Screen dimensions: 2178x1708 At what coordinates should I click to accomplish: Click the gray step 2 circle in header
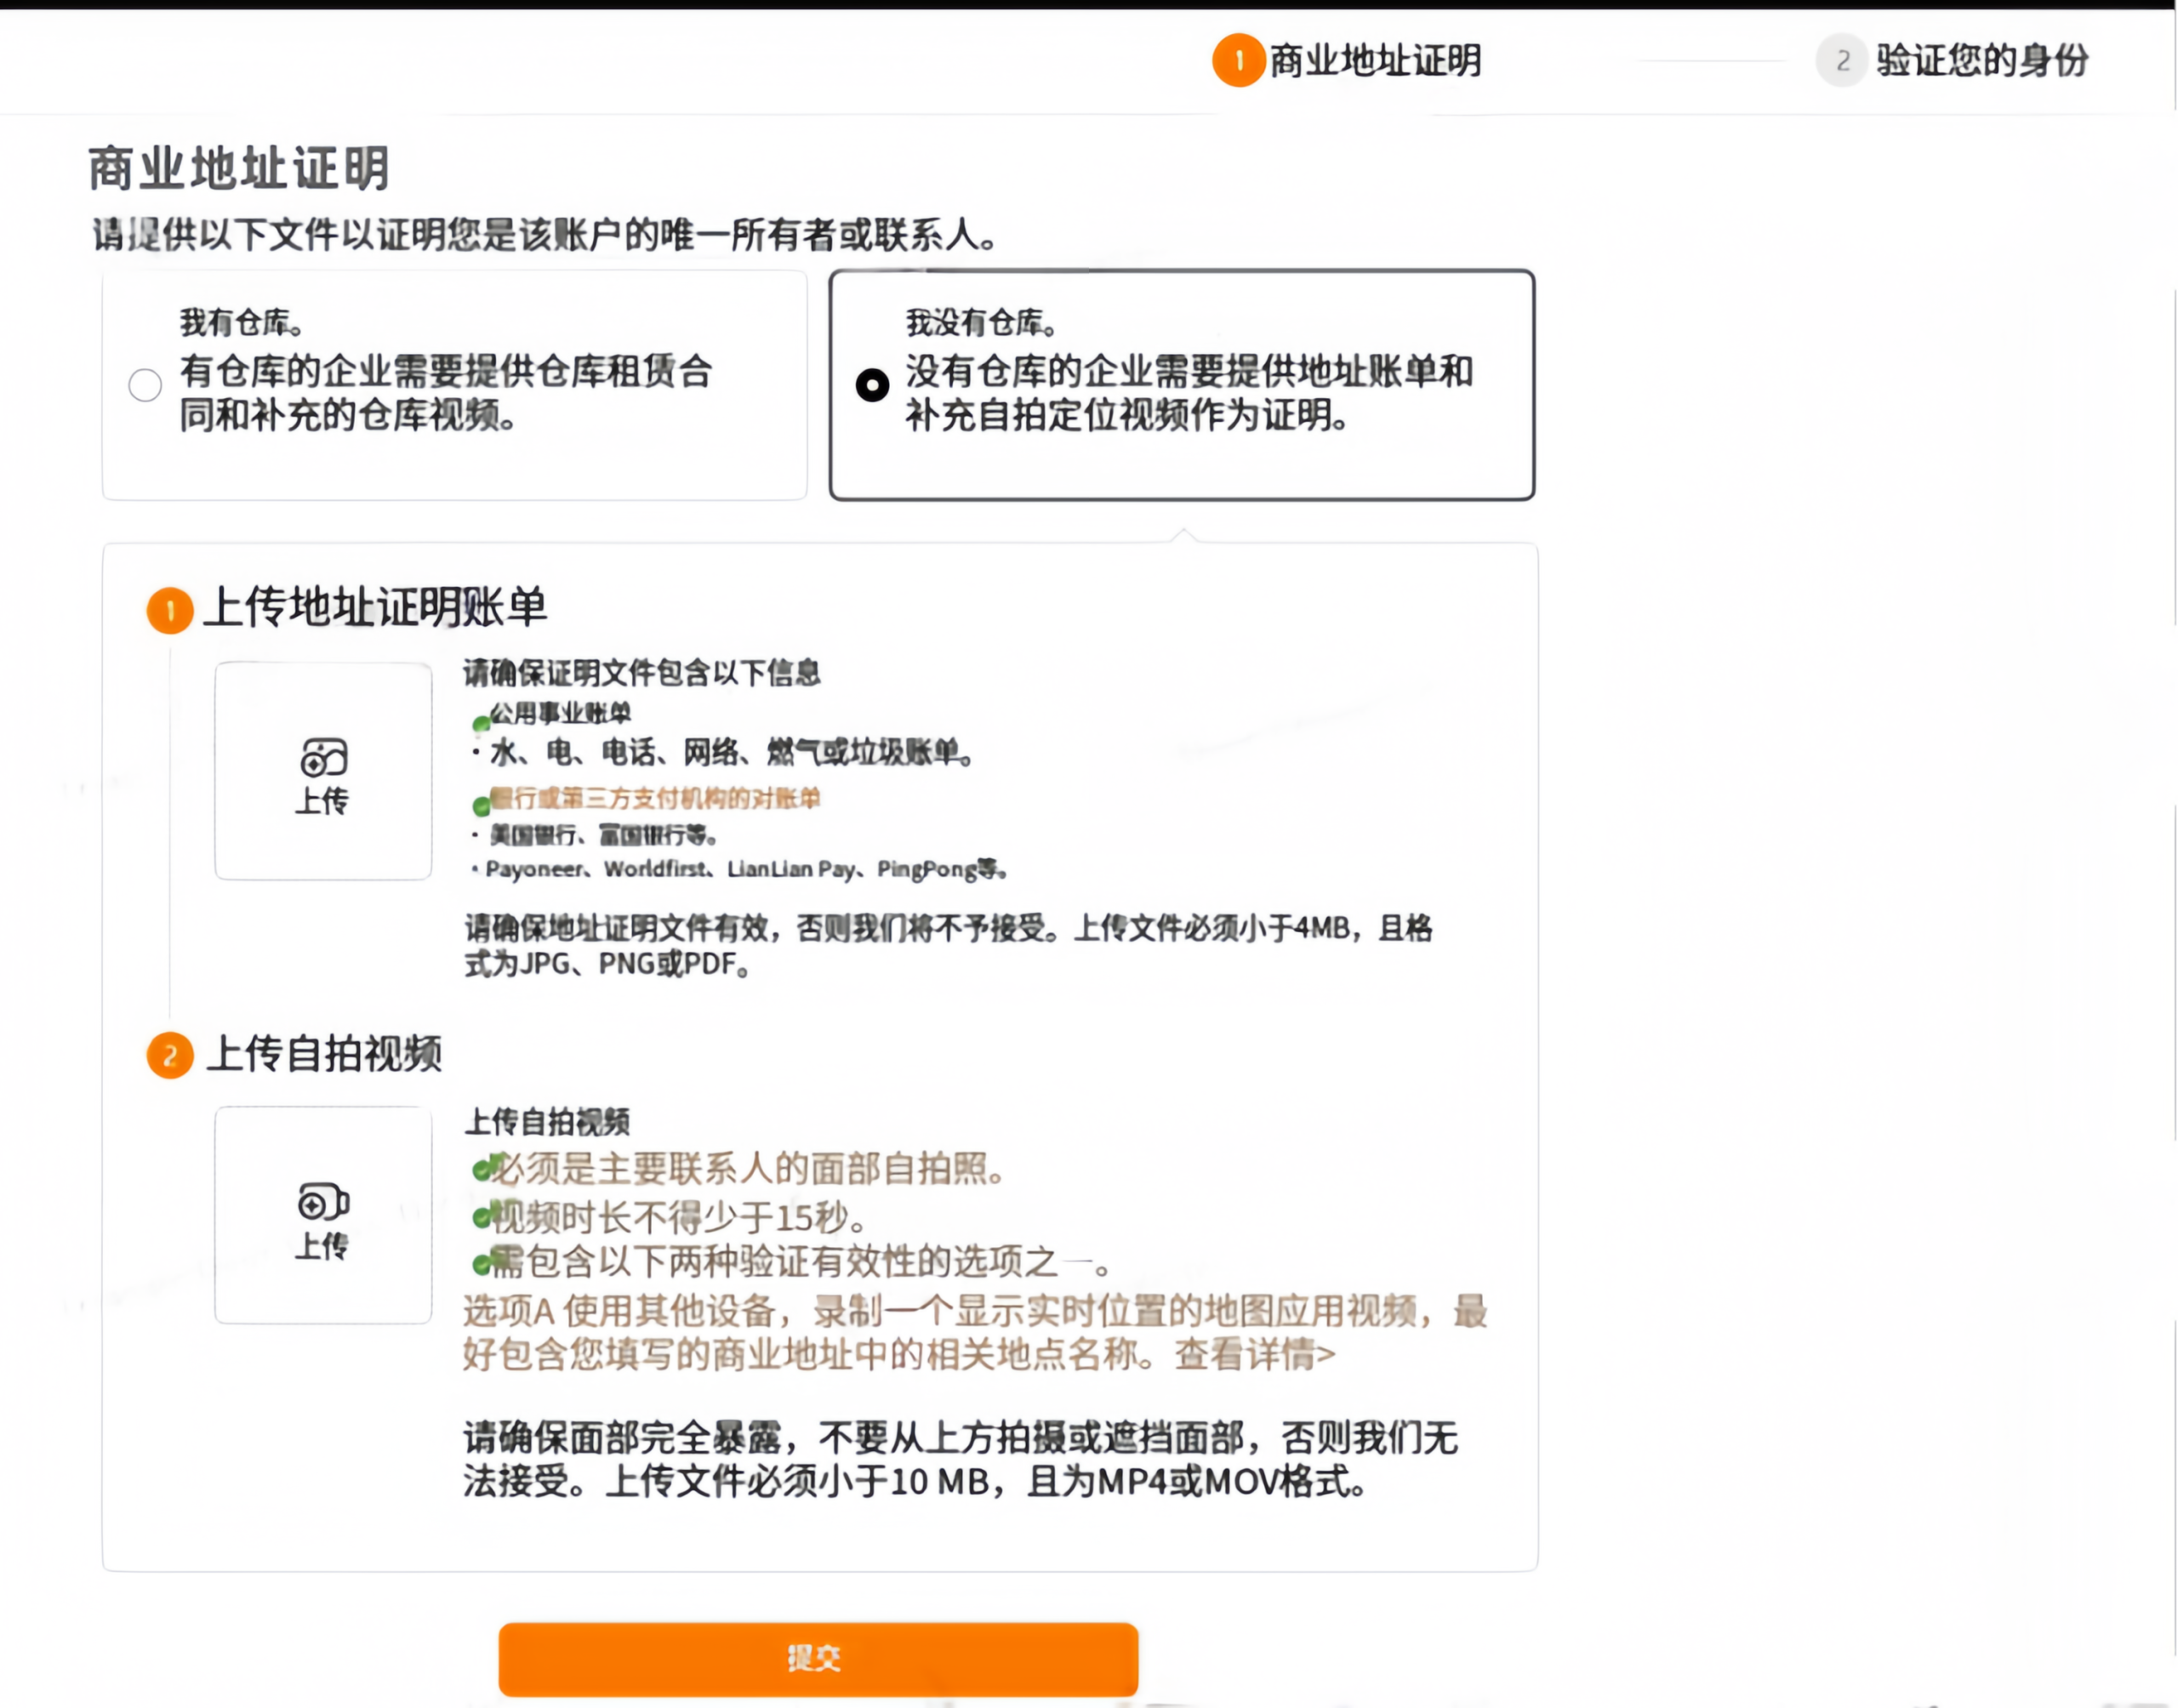coord(1841,60)
